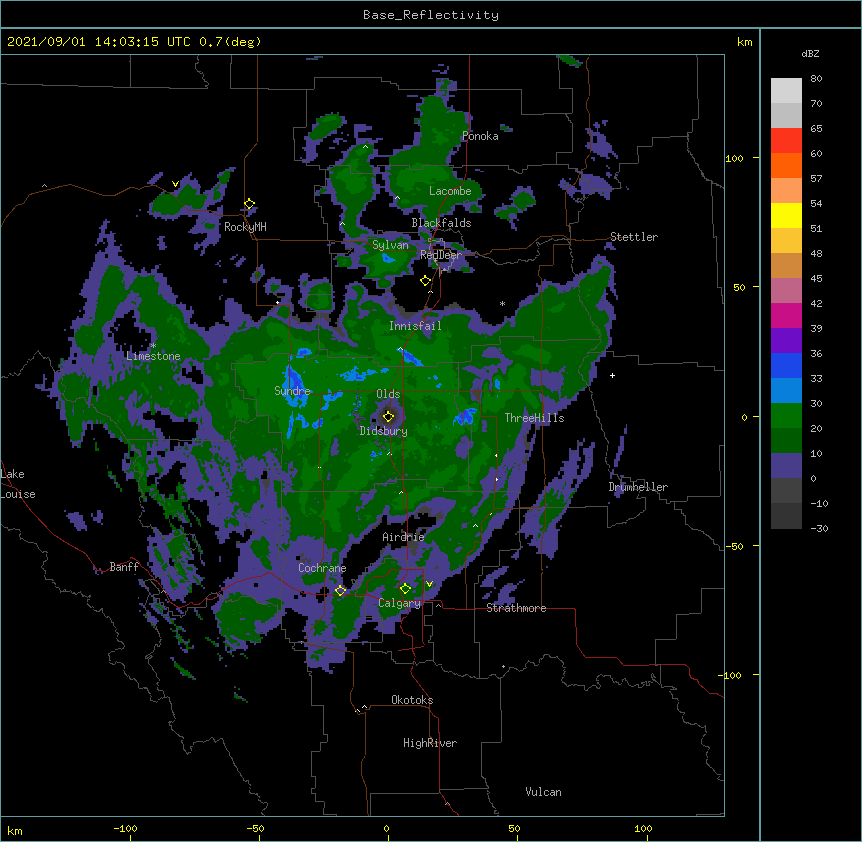Pick the bright green 20-30 dBZ legend swatch
The height and width of the screenshot is (842, 862).
pyautogui.click(x=786, y=416)
